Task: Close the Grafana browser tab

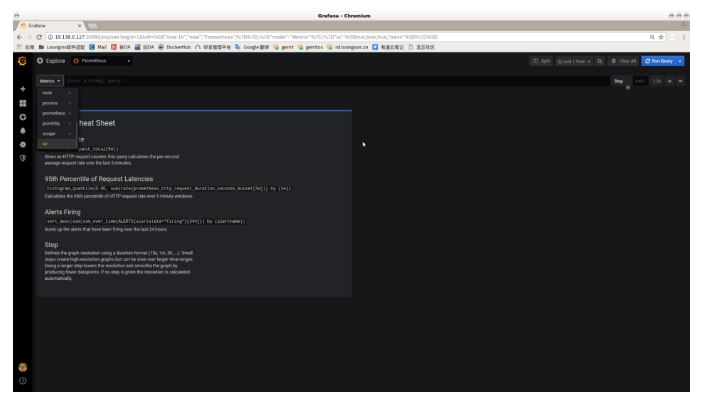Action: pos(79,26)
